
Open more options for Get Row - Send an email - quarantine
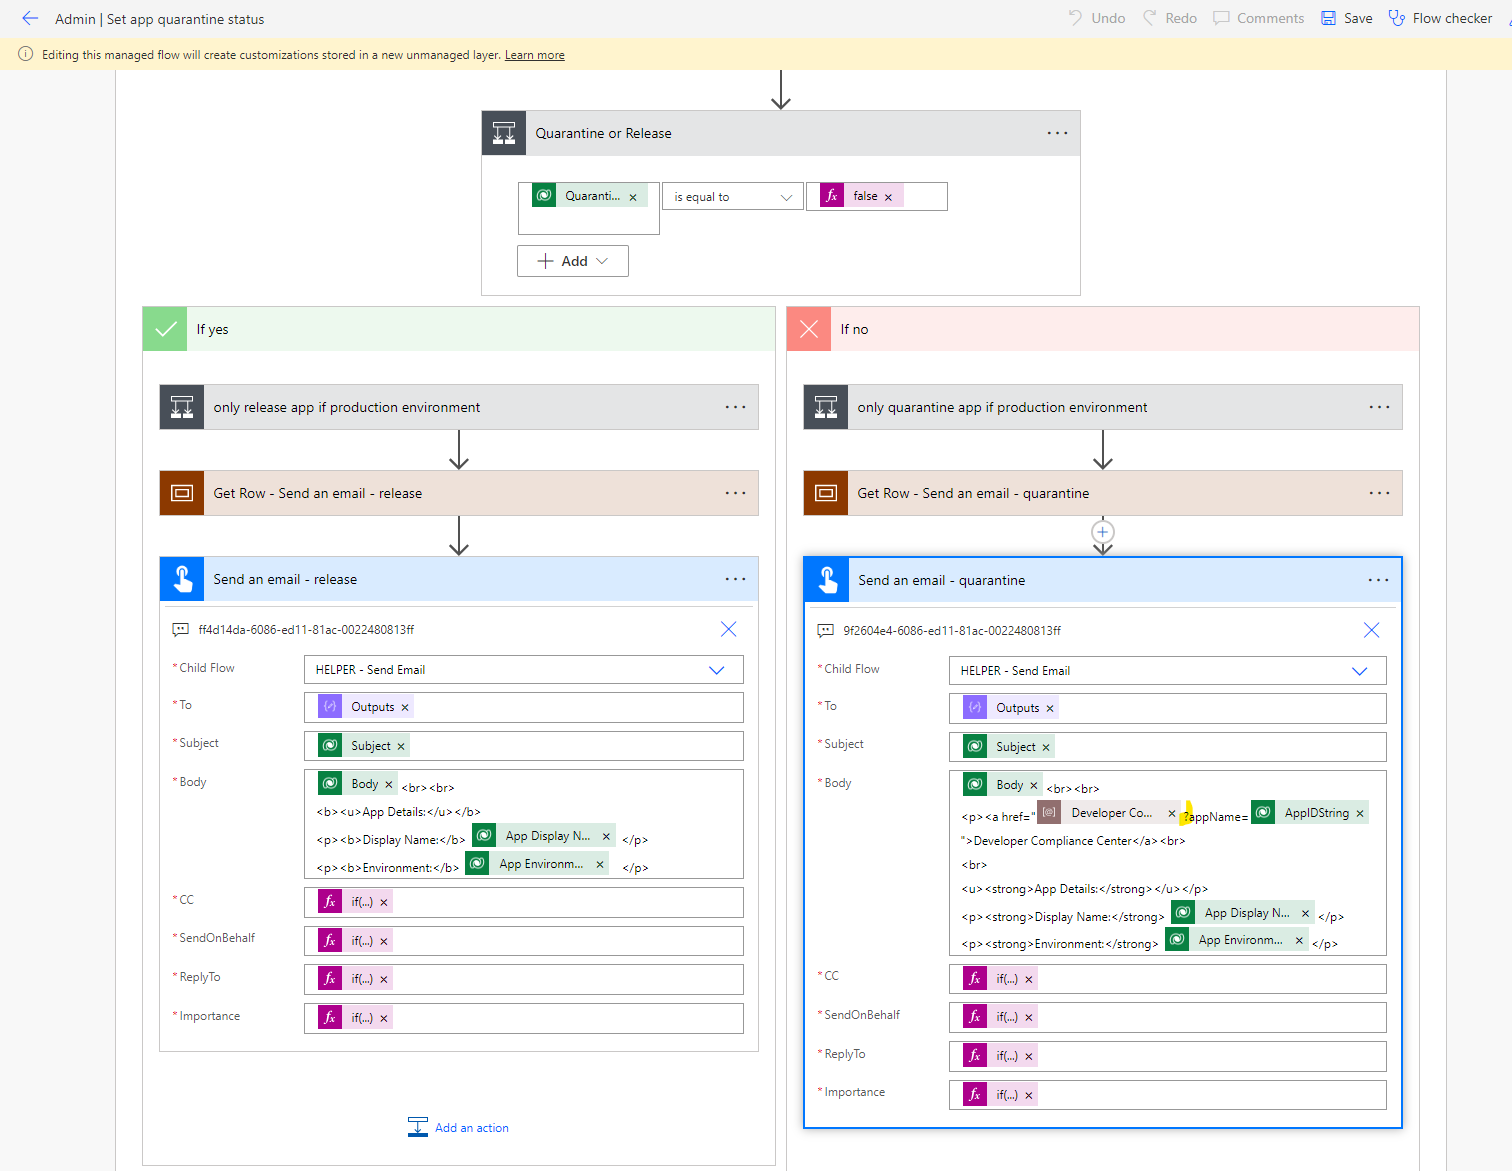tap(1379, 493)
